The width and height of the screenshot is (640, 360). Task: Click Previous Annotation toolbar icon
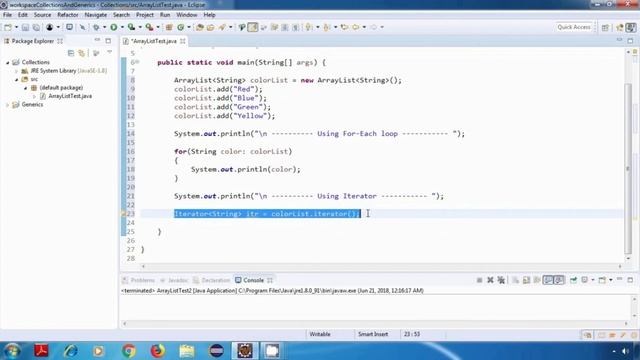327,27
